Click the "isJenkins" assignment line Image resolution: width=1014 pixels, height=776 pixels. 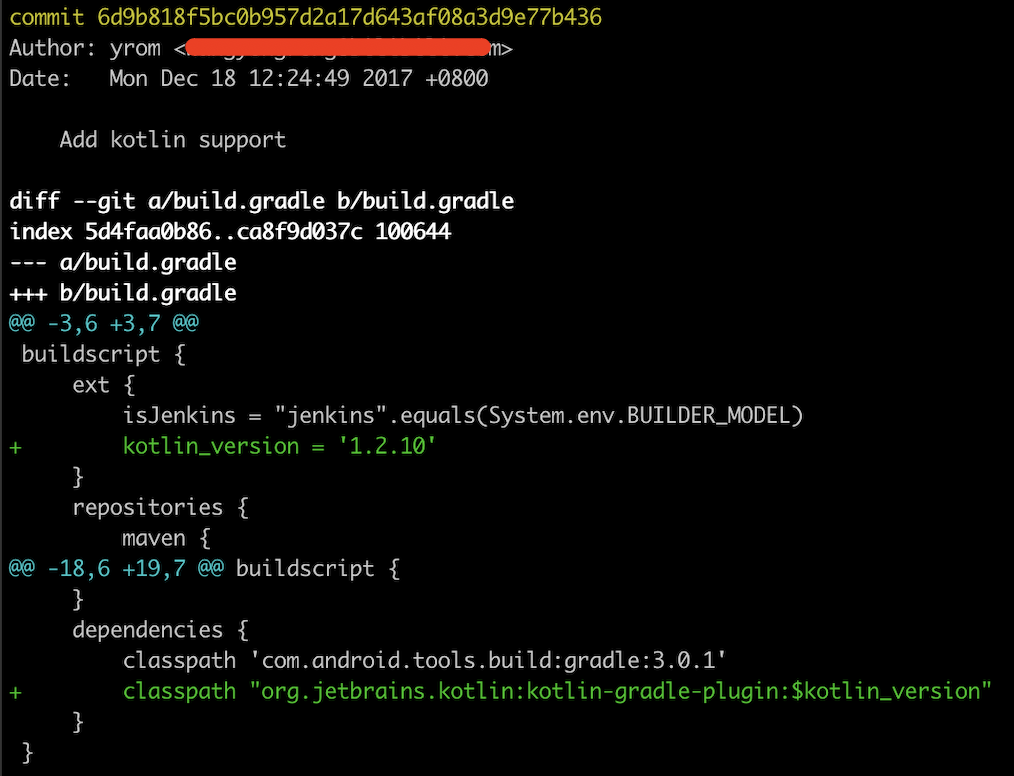(x=463, y=415)
